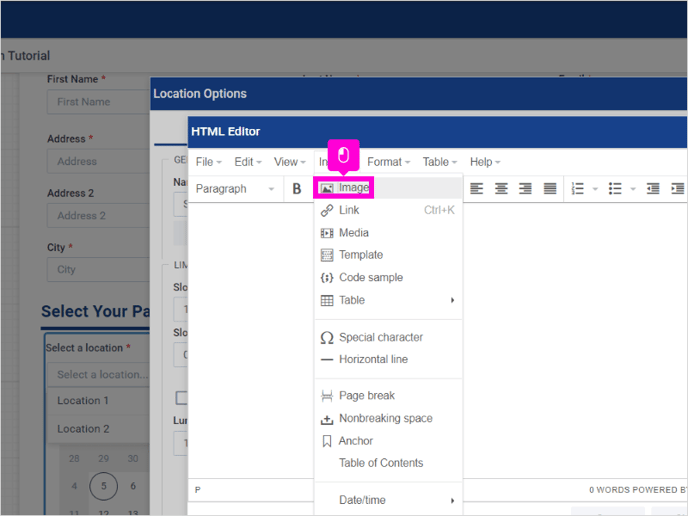Choose Link in the Insert menu

(x=388, y=210)
